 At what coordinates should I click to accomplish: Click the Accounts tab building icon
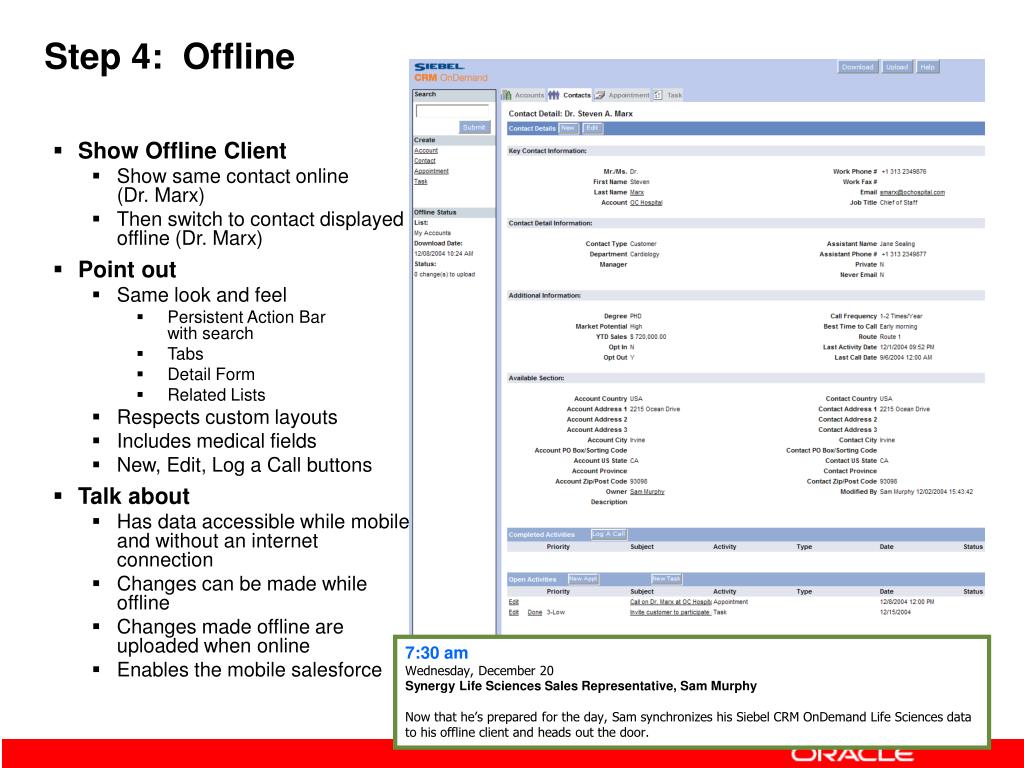pos(506,95)
